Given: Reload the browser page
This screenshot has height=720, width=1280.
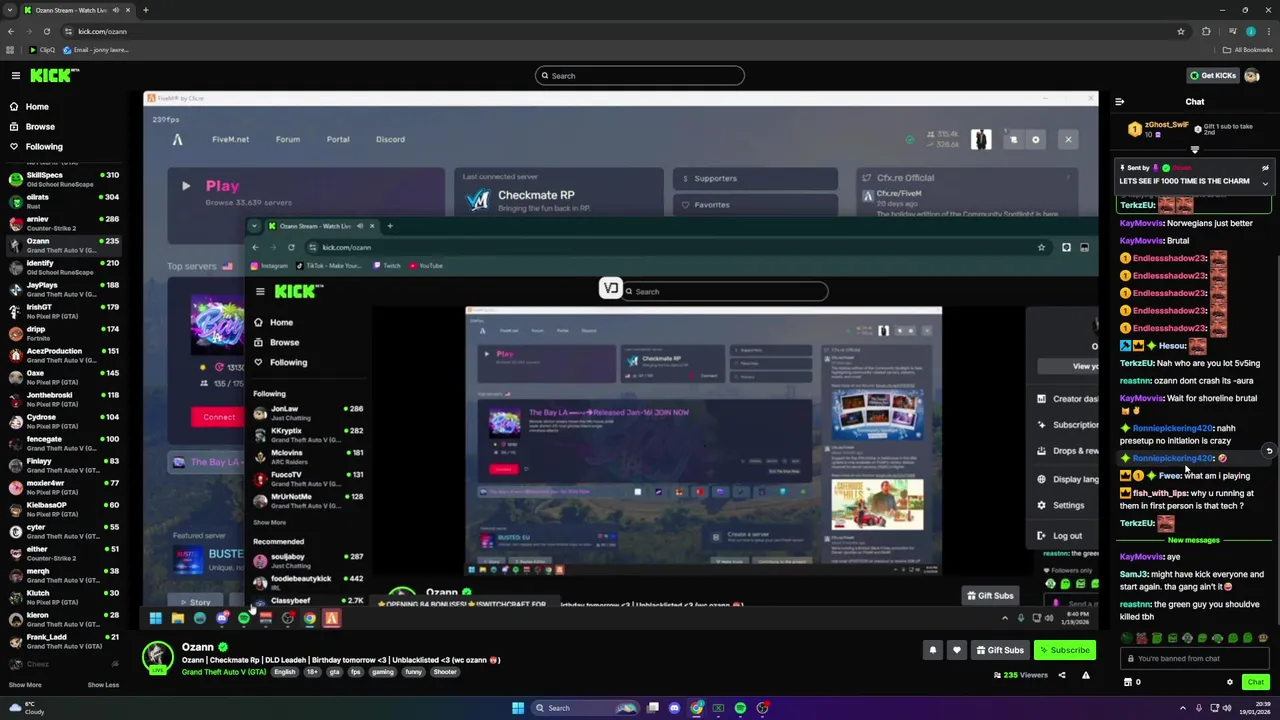Looking at the screenshot, I should 46,31.
